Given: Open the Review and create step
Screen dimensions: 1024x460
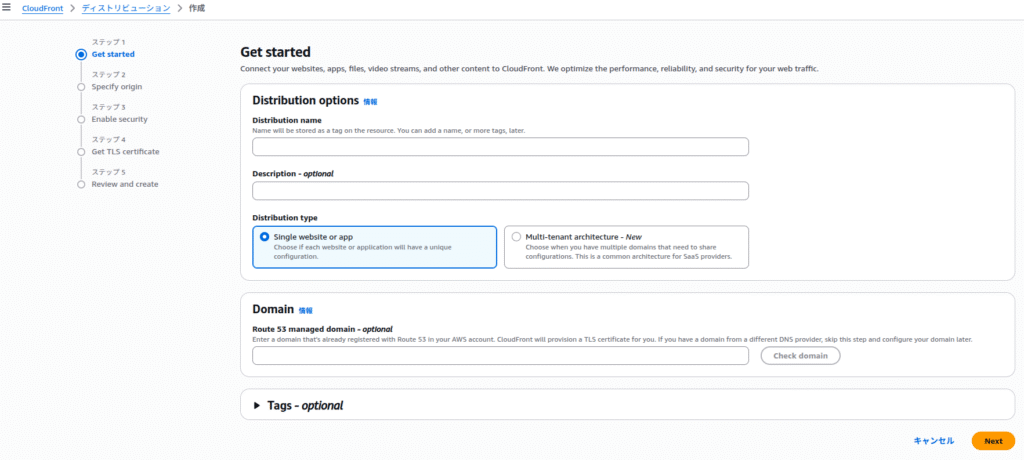Looking at the screenshot, I should point(124,184).
